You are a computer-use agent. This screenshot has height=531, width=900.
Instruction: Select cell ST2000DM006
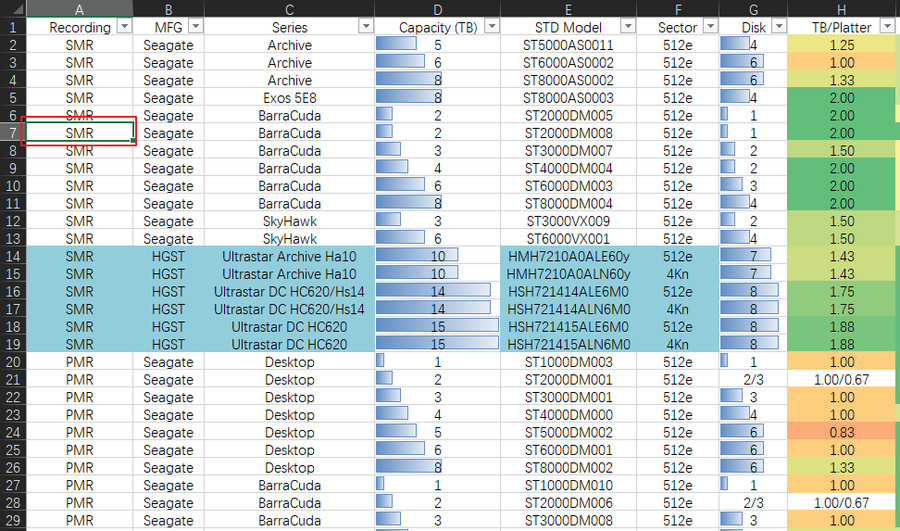pyautogui.click(x=568, y=502)
